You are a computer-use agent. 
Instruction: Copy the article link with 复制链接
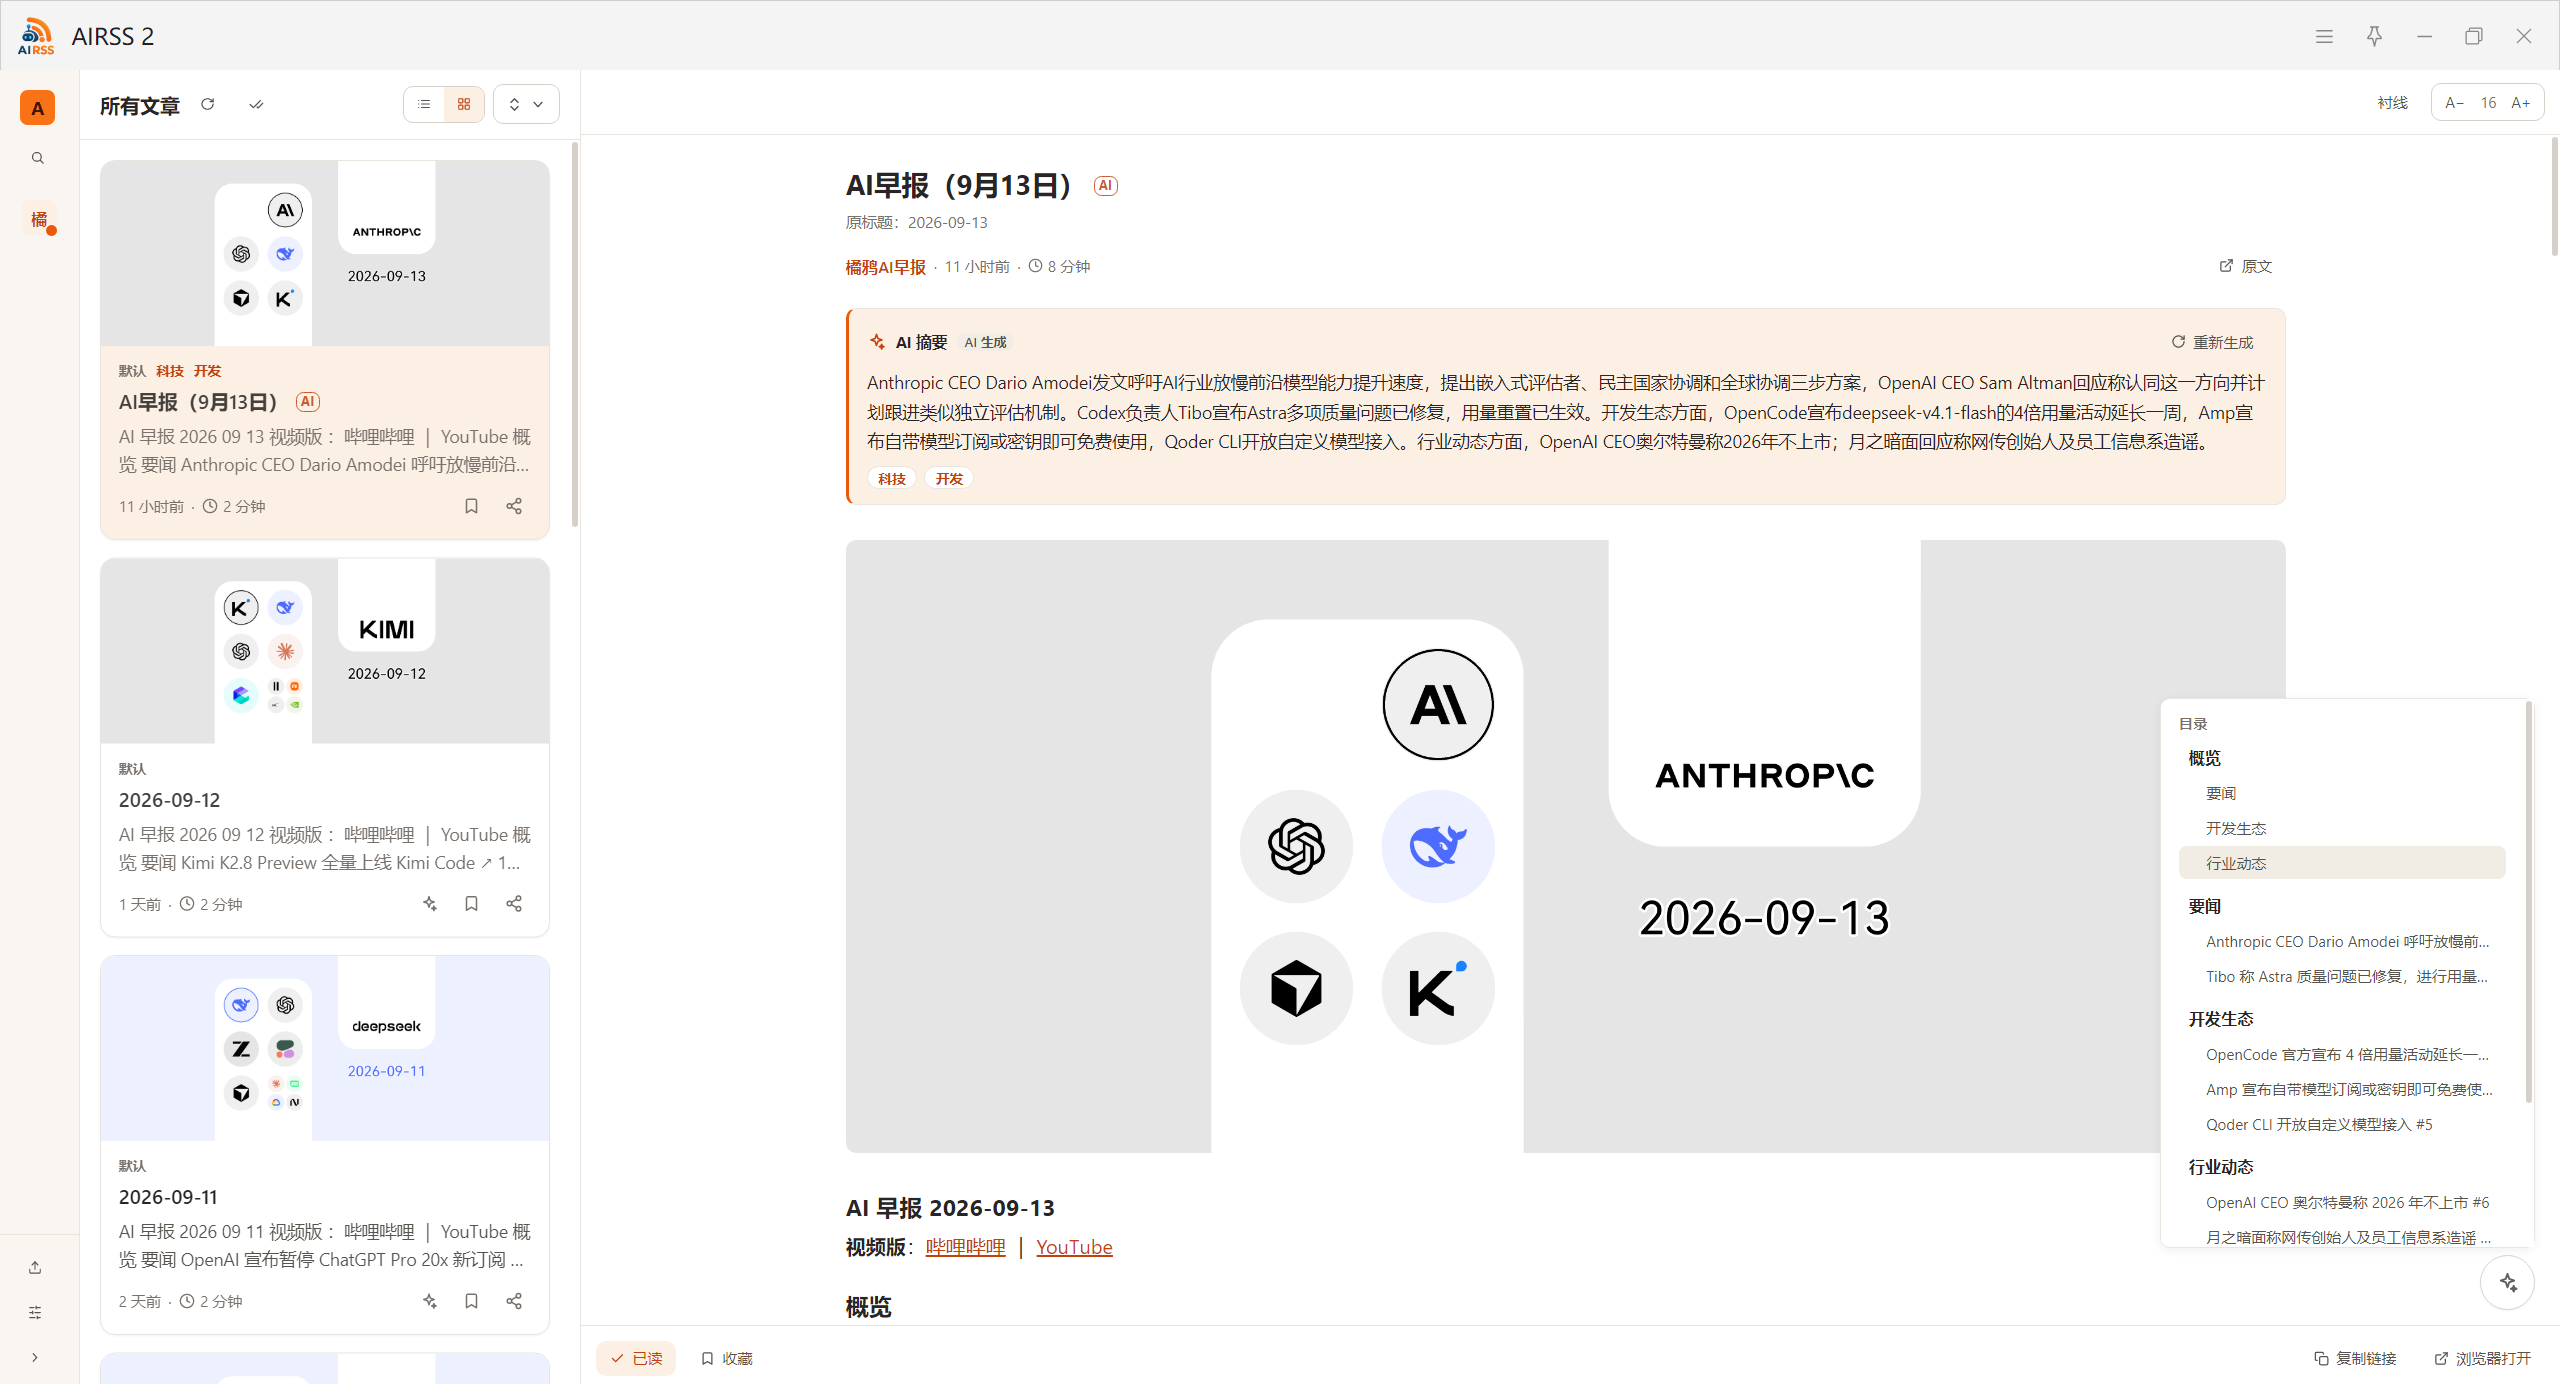tap(2355, 1358)
